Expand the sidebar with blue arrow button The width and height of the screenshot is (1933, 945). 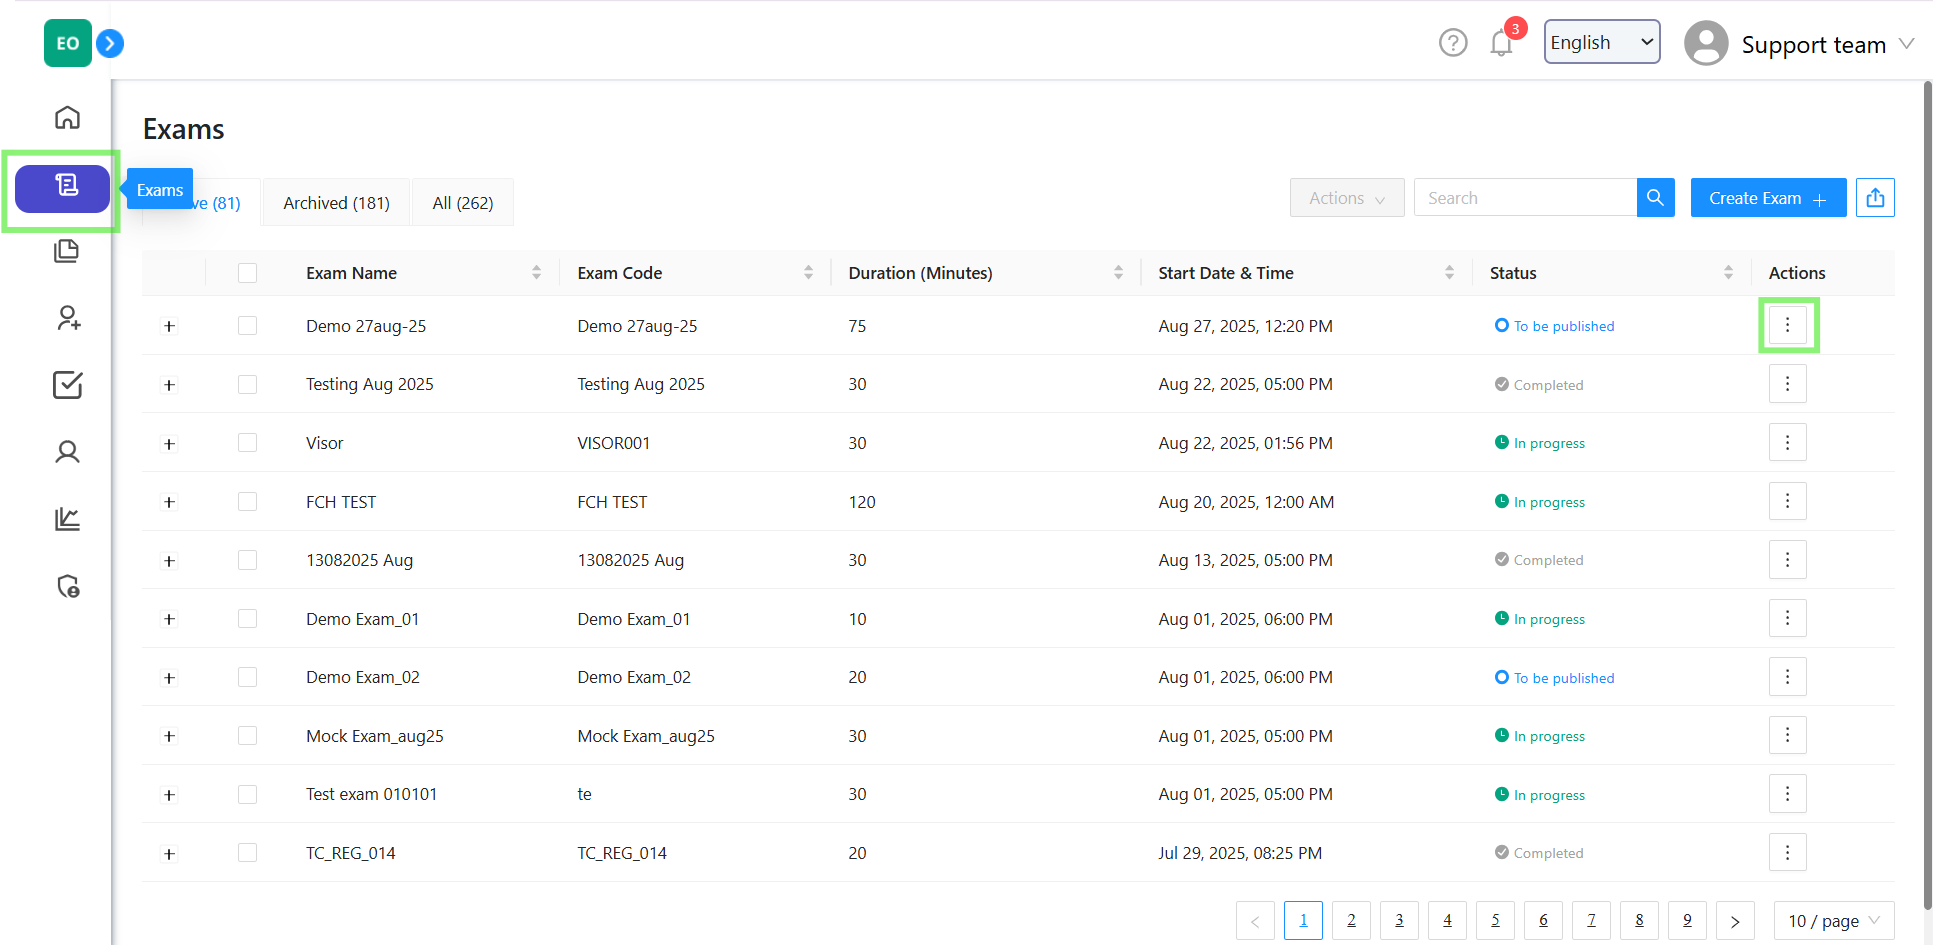pos(110,43)
